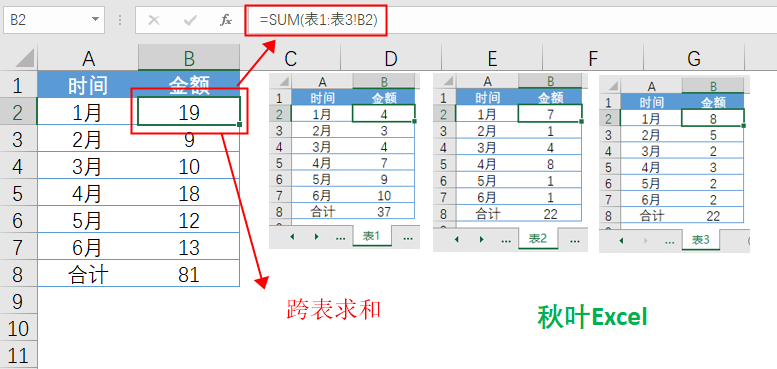Click previous sheet arrow beside 表2 tab
The height and width of the screenshot is (369, 777).
(456, 239)
